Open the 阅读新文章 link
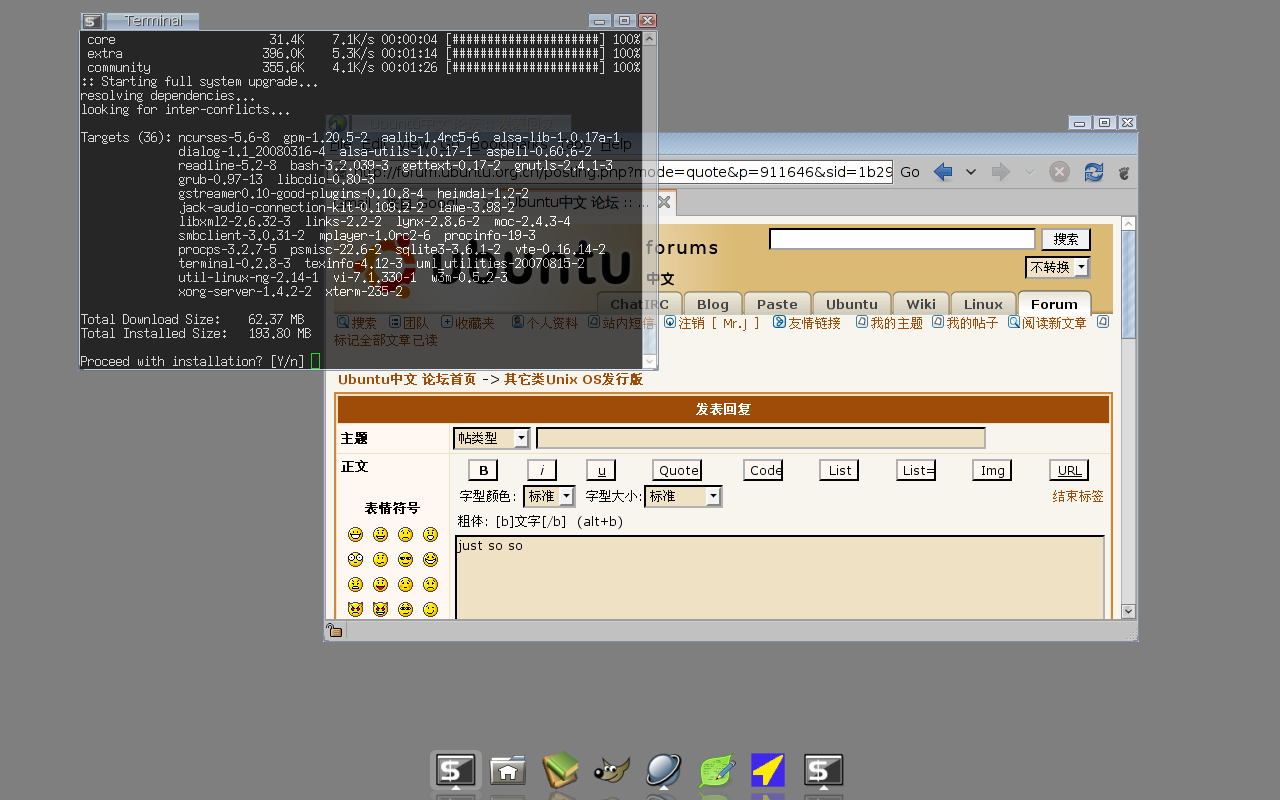This screenshot has height=800, width=1280. [x=1054, y=323]
